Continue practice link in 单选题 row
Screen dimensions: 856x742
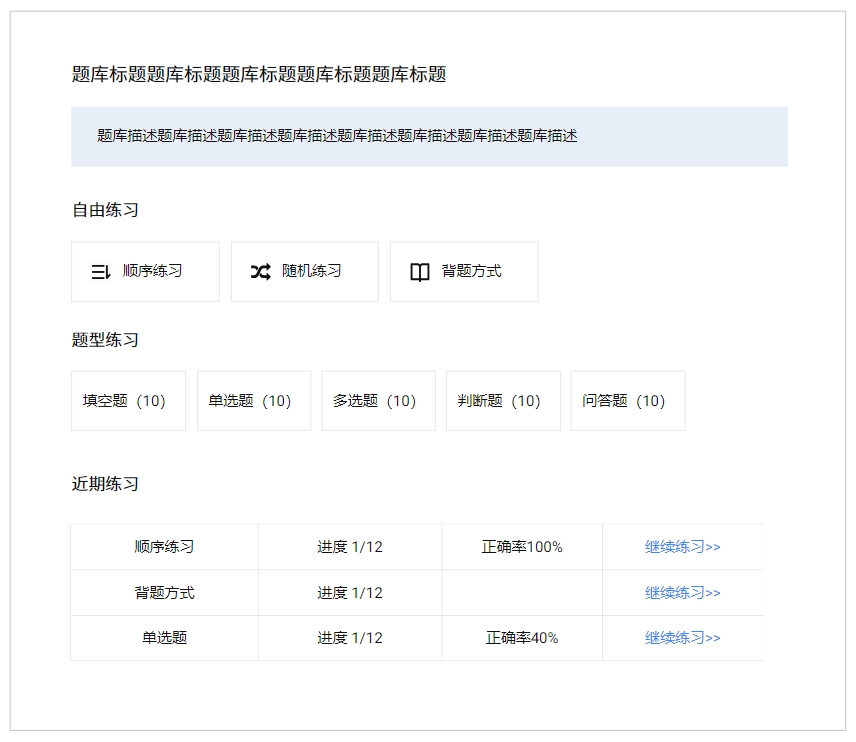click(682, 638)
